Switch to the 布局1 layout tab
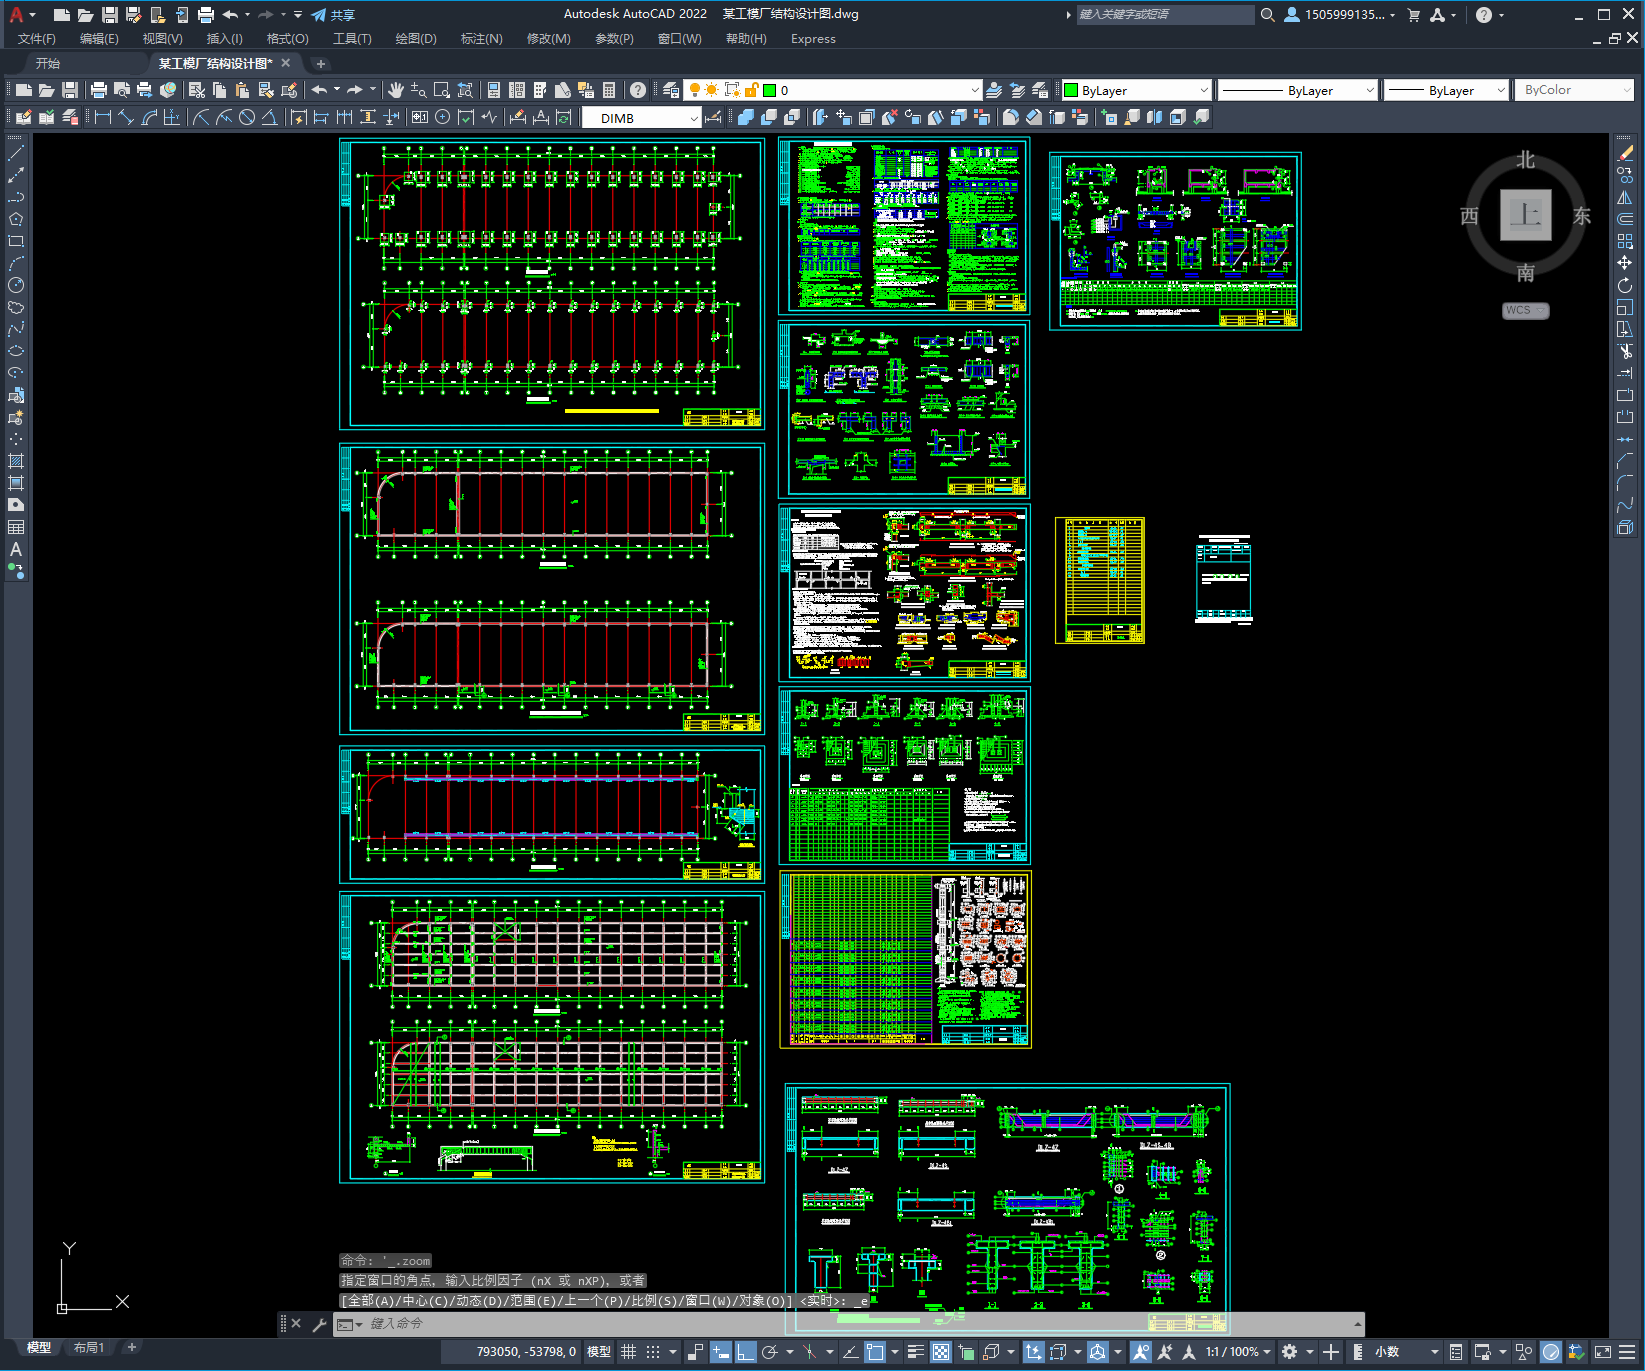This screenshot has width=1645, height=1371. (x=89, y=1348)
